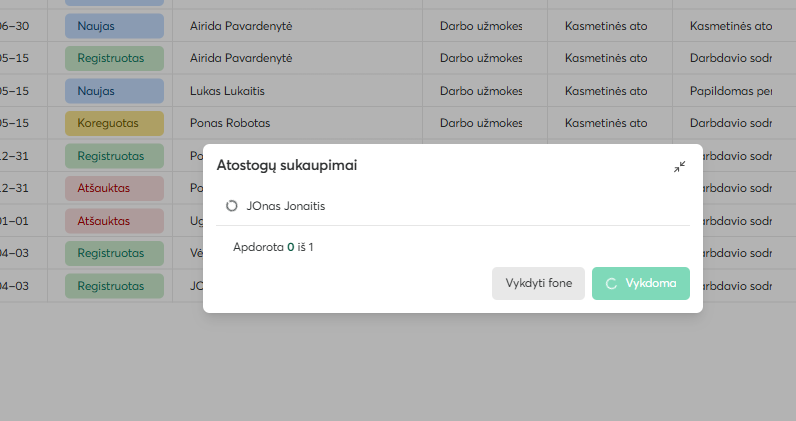Click the bottom Registruotas status badge
Screen dimensions: 796x421
[114, 286]
